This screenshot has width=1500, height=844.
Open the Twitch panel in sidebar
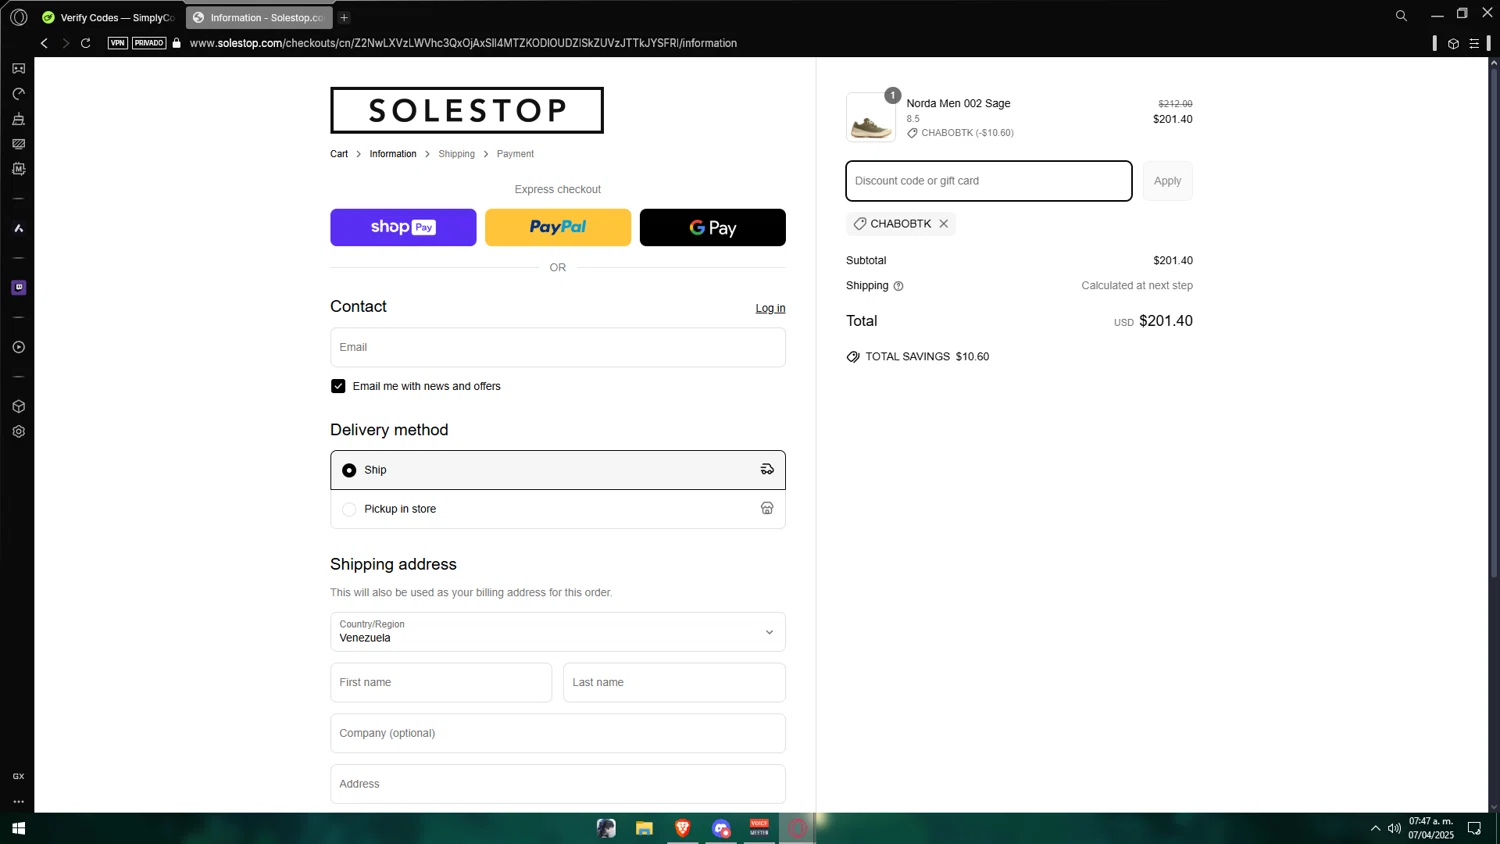(x=18, y=288)
